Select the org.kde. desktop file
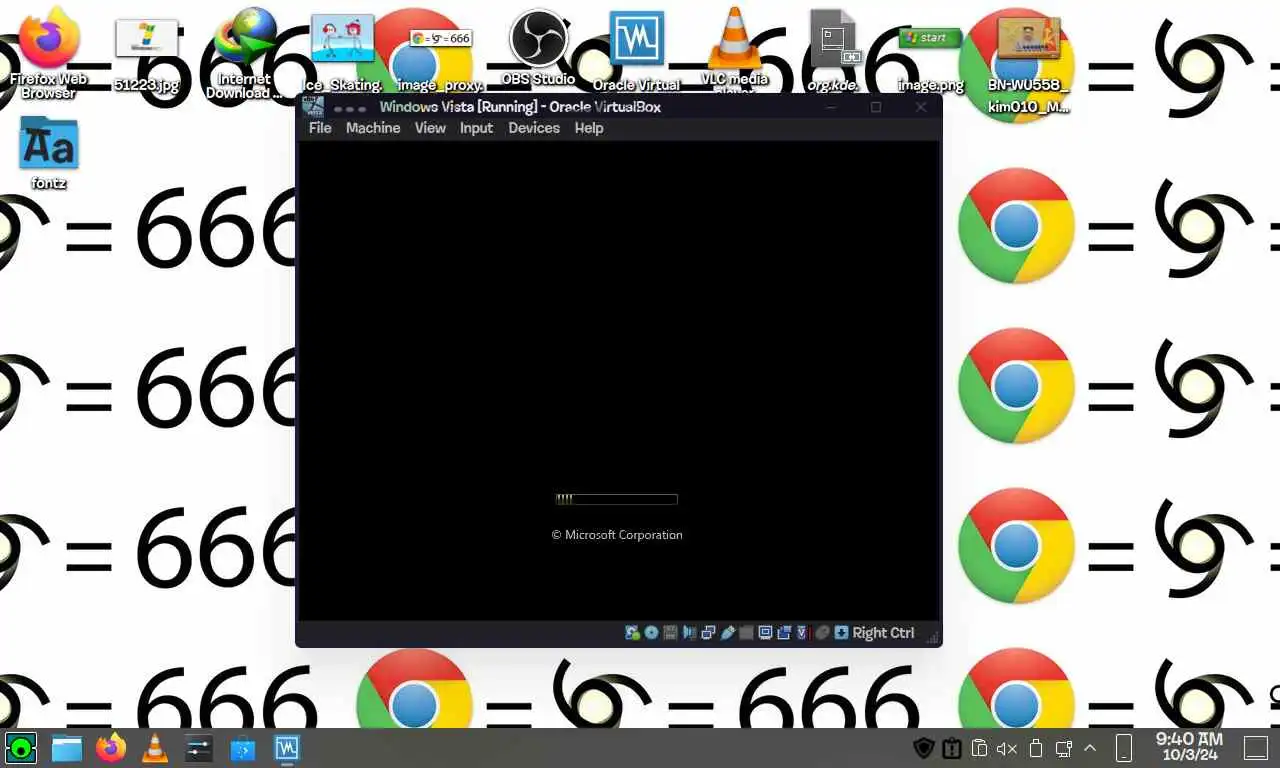Viewport: 1280px width, 768px height. coord(833,52)
